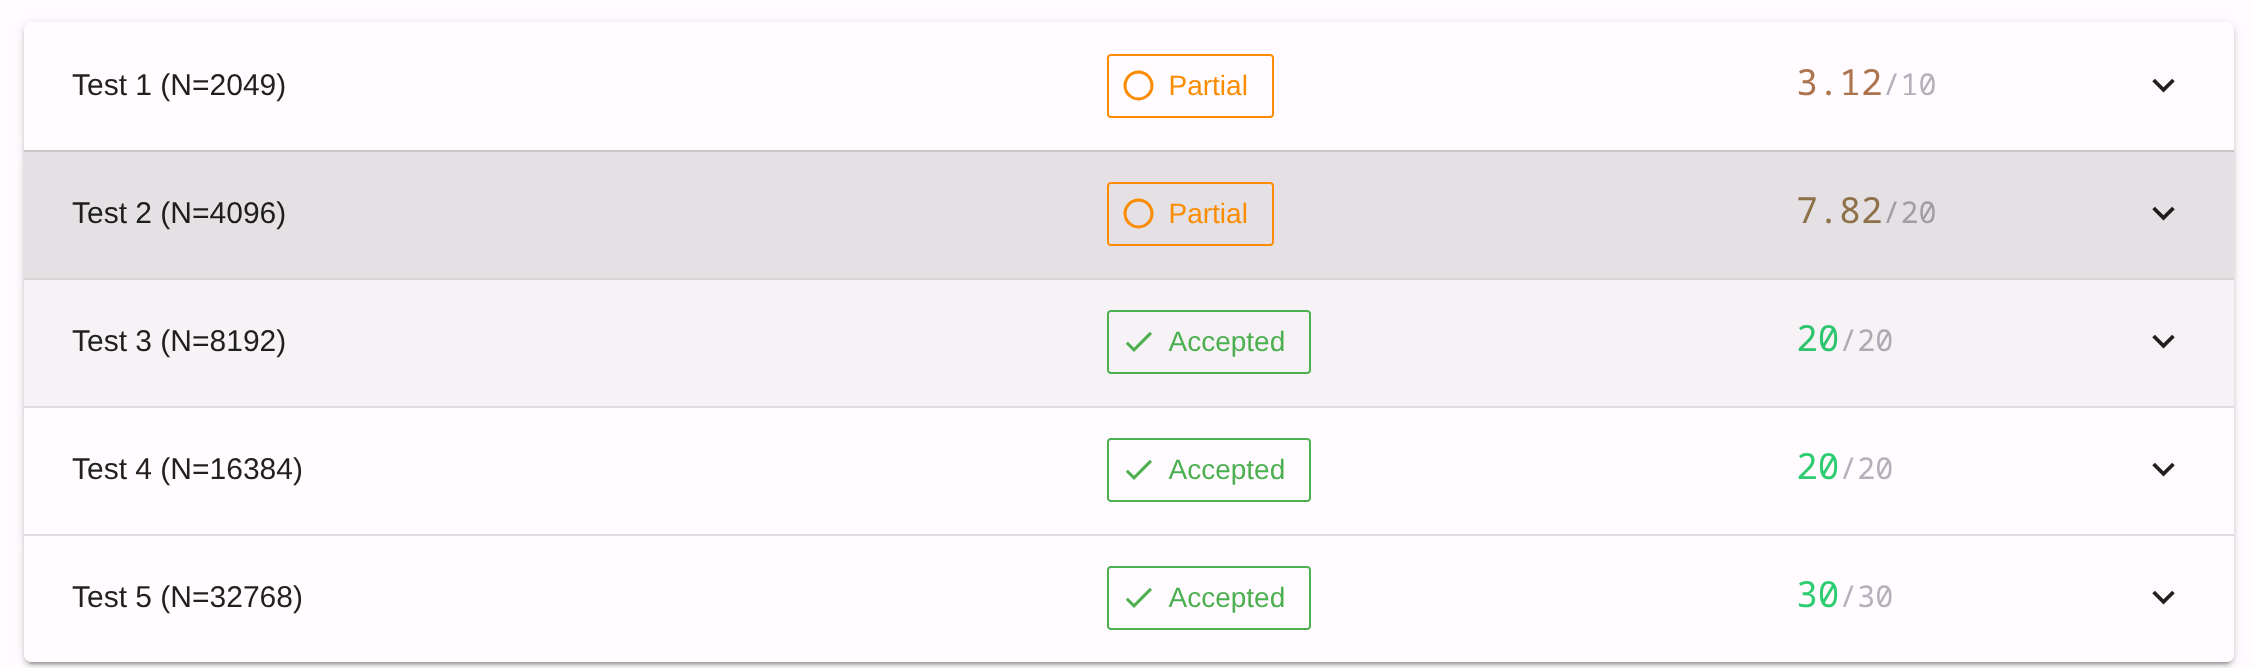Click green checkmark icon in Test 5
This screenshot has height=668, width=2254.
click(x=1138, y=598)
